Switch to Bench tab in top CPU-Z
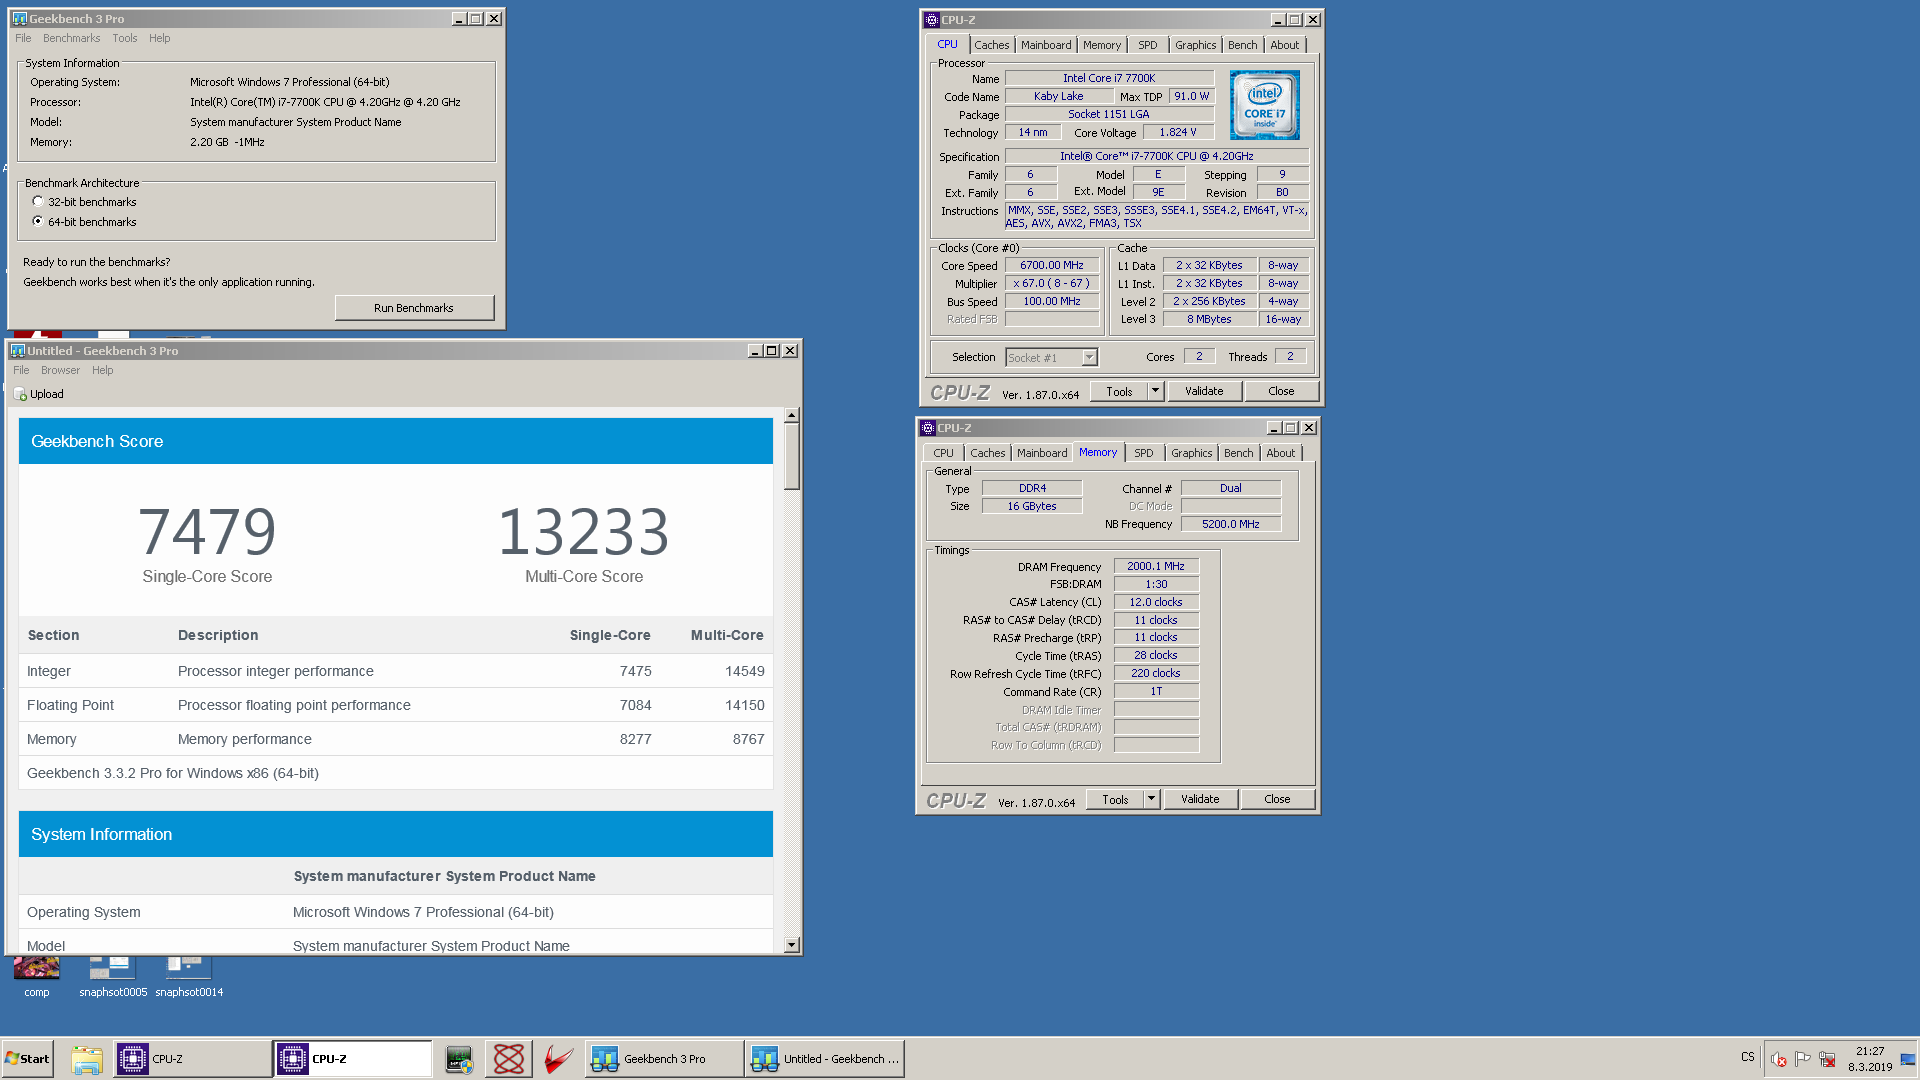The width and height of the screenshot is (1920, 1080). 1243,45
